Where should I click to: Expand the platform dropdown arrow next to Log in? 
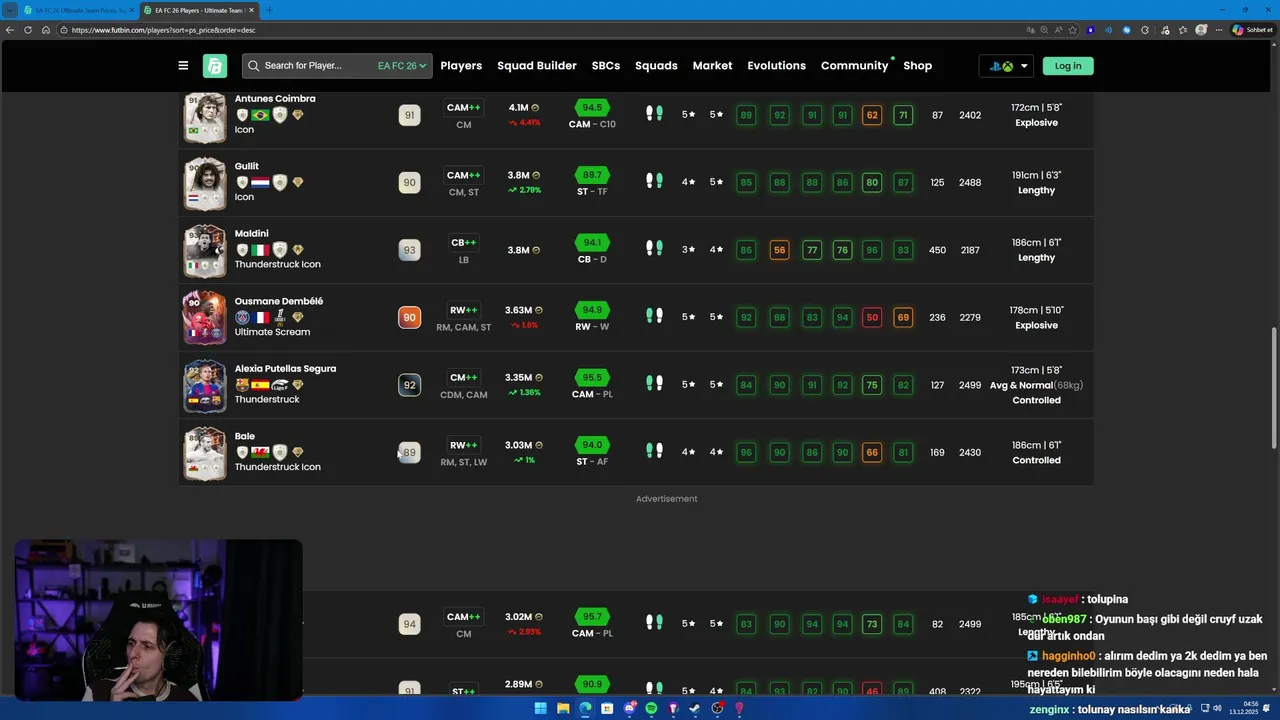pyautogui.click(x=1024, y=67)
